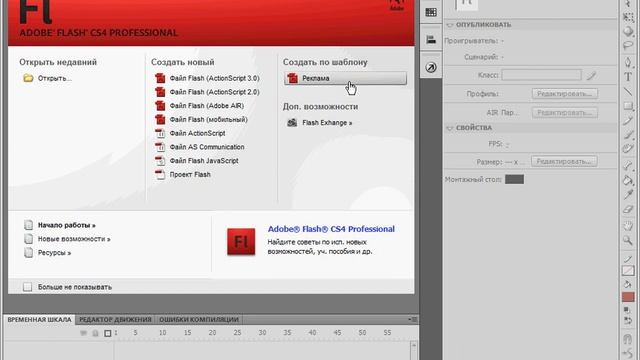640x360 pixels.
Task: Select the Brush tool
Action: pos(628,135)
